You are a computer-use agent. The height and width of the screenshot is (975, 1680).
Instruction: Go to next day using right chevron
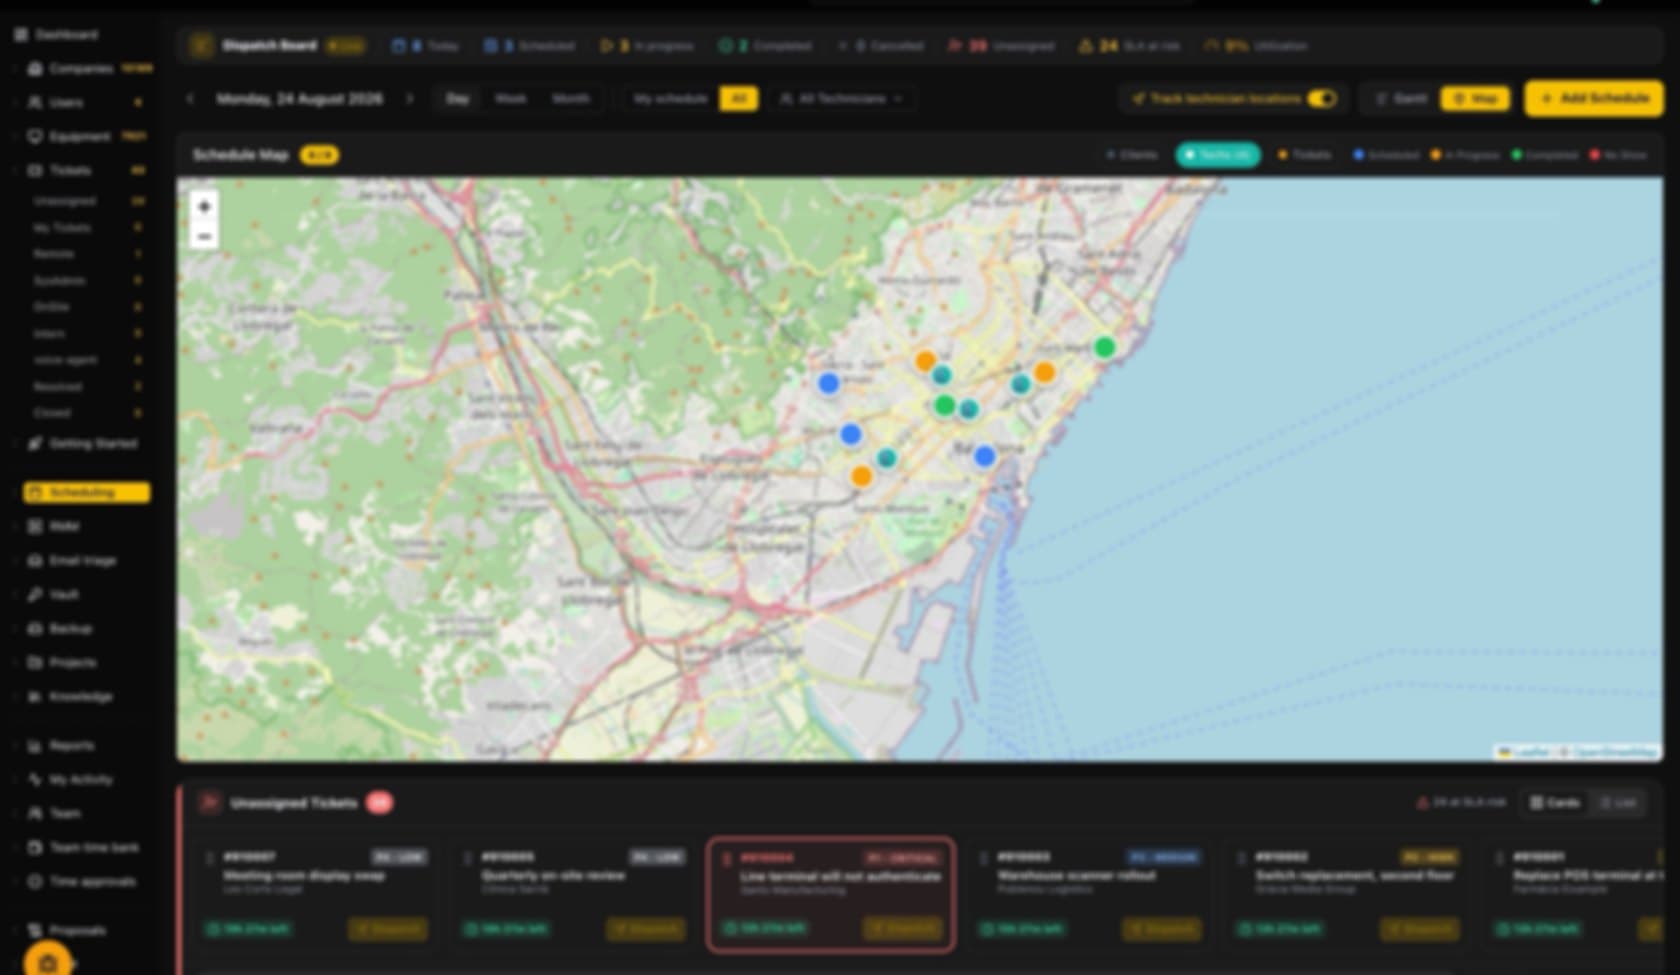[409, 99]
